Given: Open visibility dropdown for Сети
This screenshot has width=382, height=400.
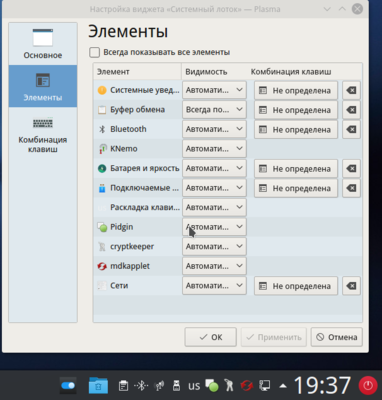Looking at the screenshot, I should click(214, 286).
